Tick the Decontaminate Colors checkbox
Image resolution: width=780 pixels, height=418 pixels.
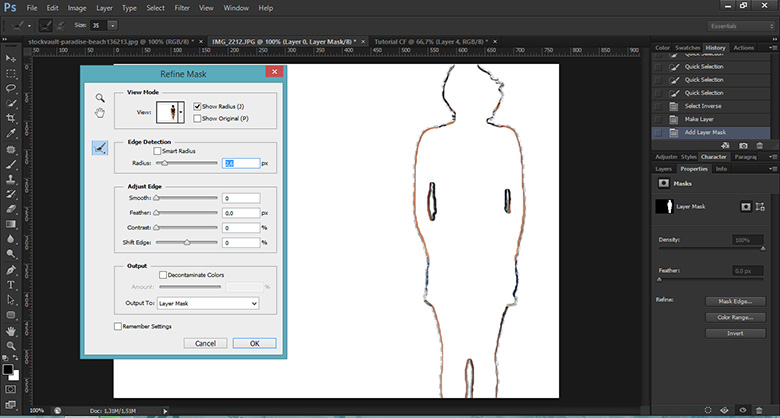tap(164, 274)
